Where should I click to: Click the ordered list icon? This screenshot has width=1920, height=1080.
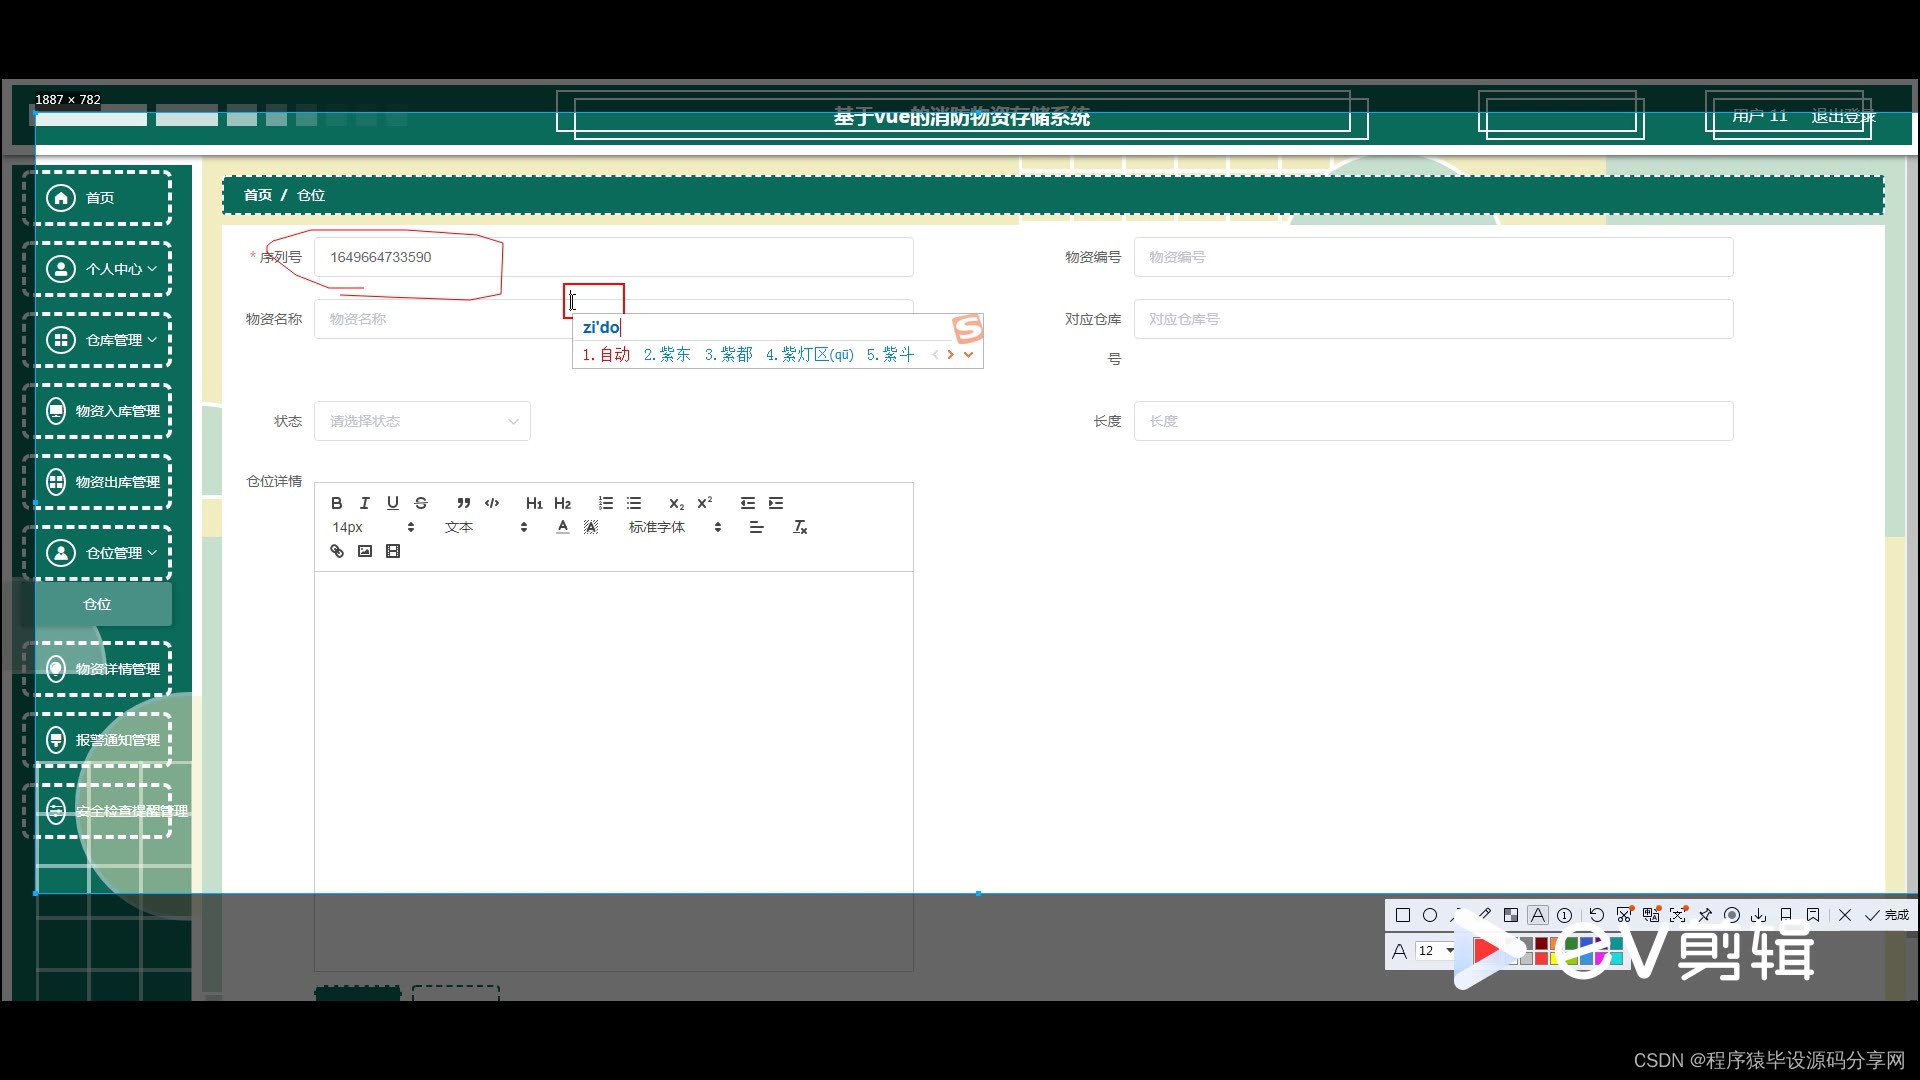point(605,503)
